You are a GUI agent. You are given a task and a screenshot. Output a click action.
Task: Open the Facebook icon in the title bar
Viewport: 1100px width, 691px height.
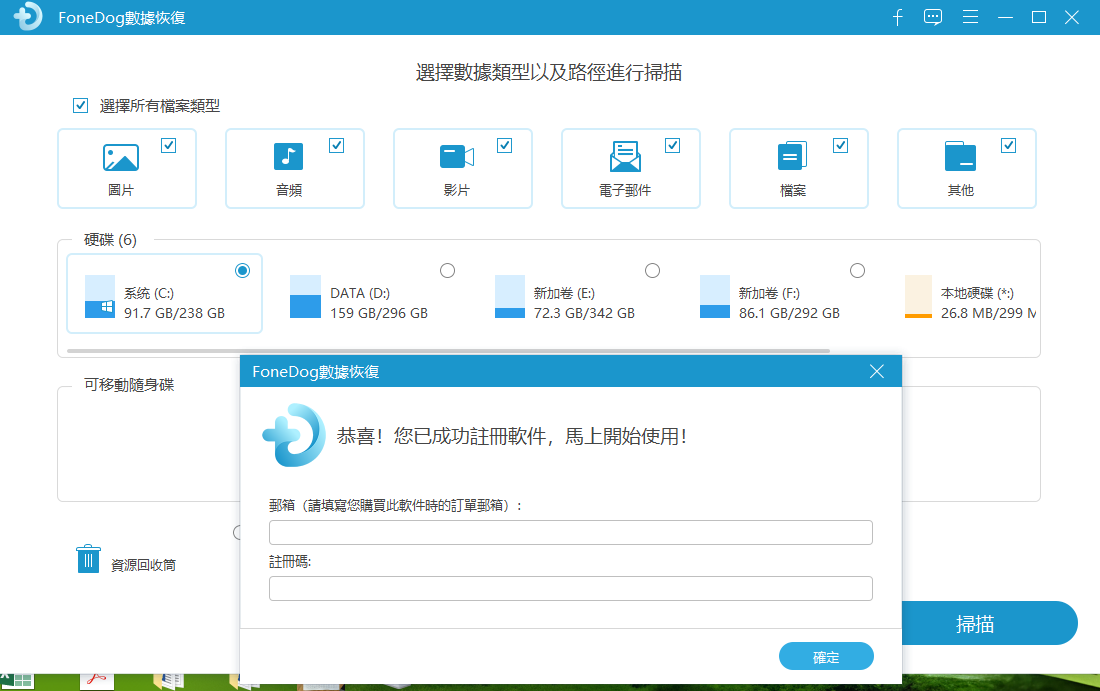897,17
